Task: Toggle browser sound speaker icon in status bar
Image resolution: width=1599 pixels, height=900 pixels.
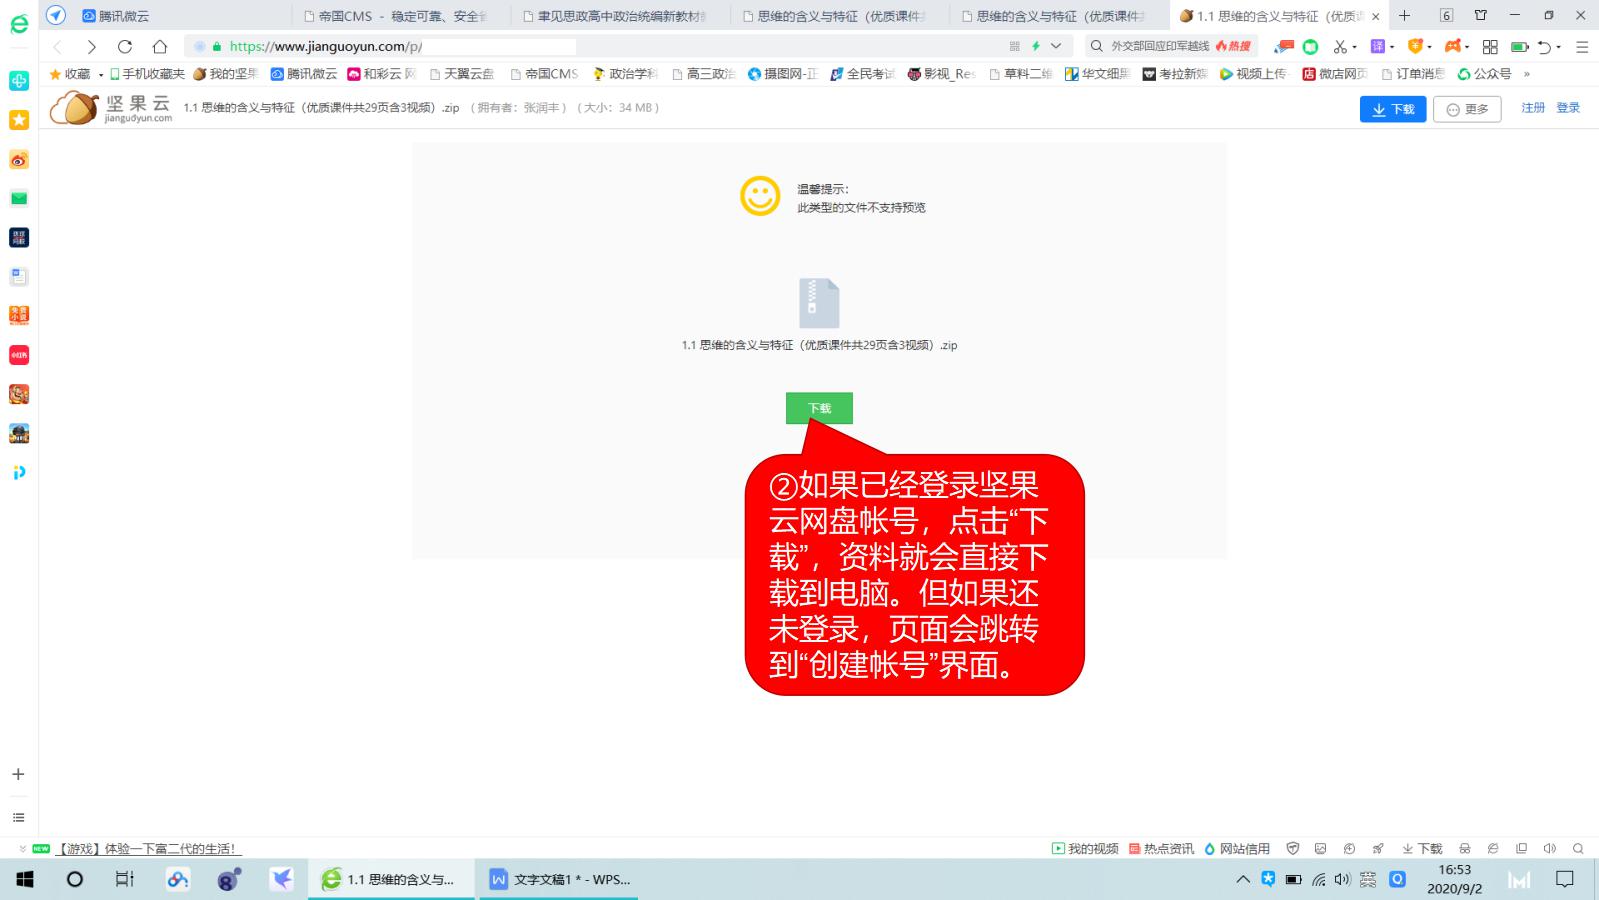Action: pos(1550,848)
